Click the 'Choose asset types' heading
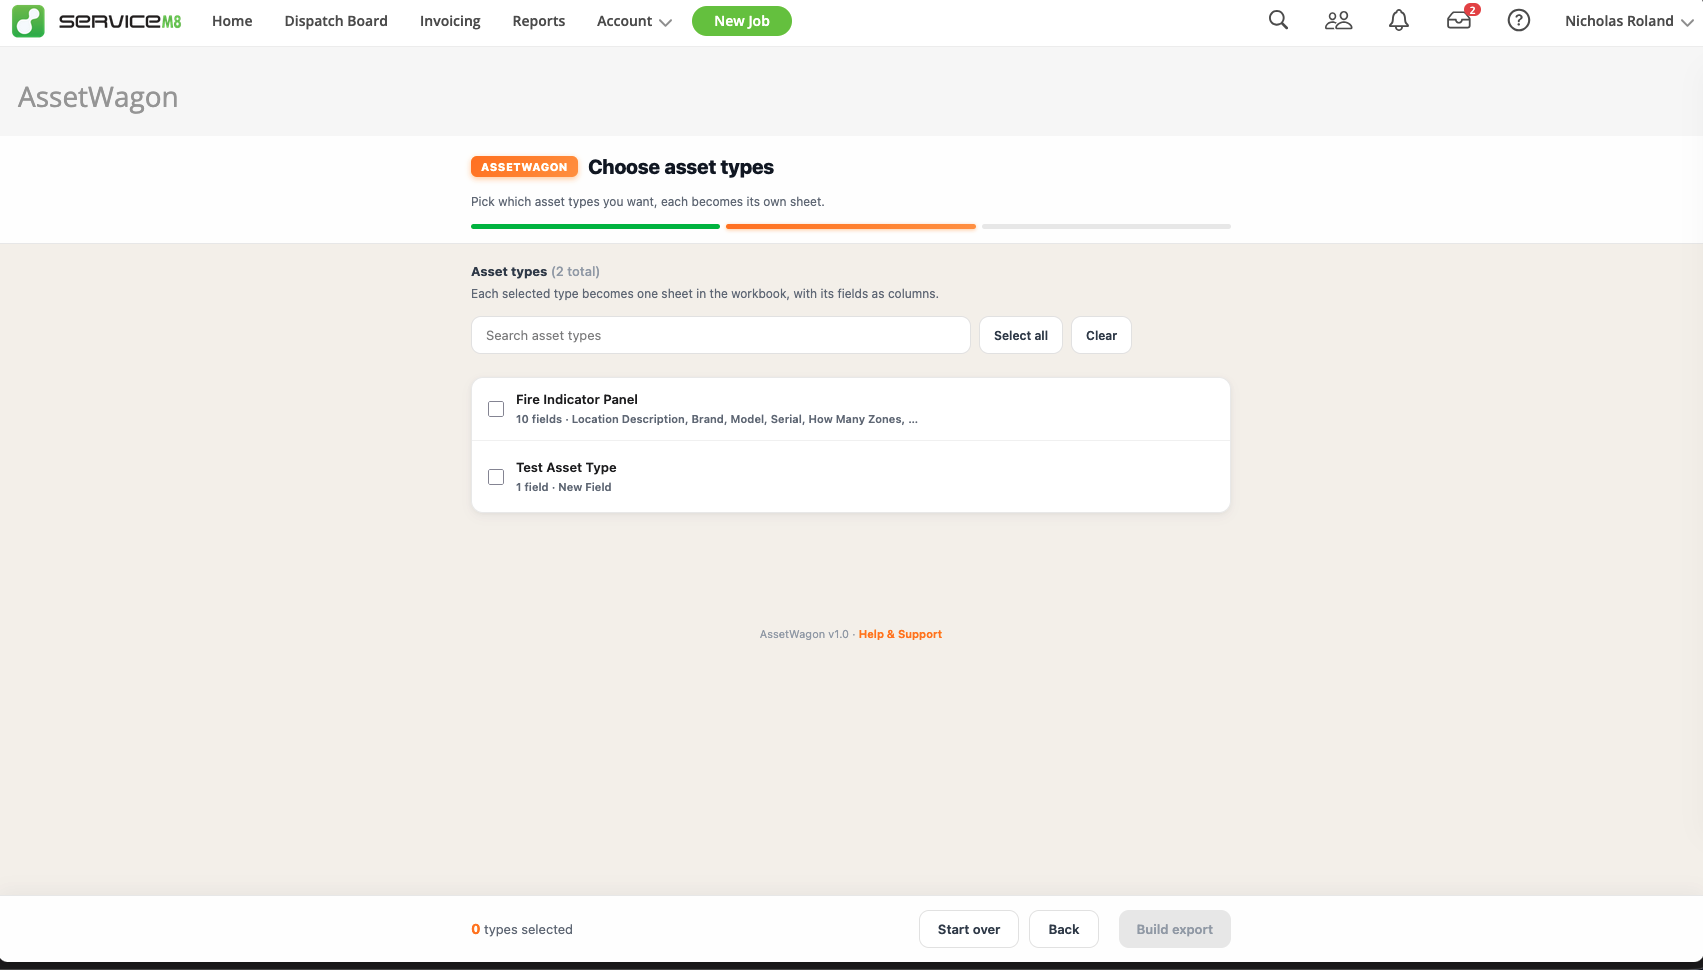 681,167
